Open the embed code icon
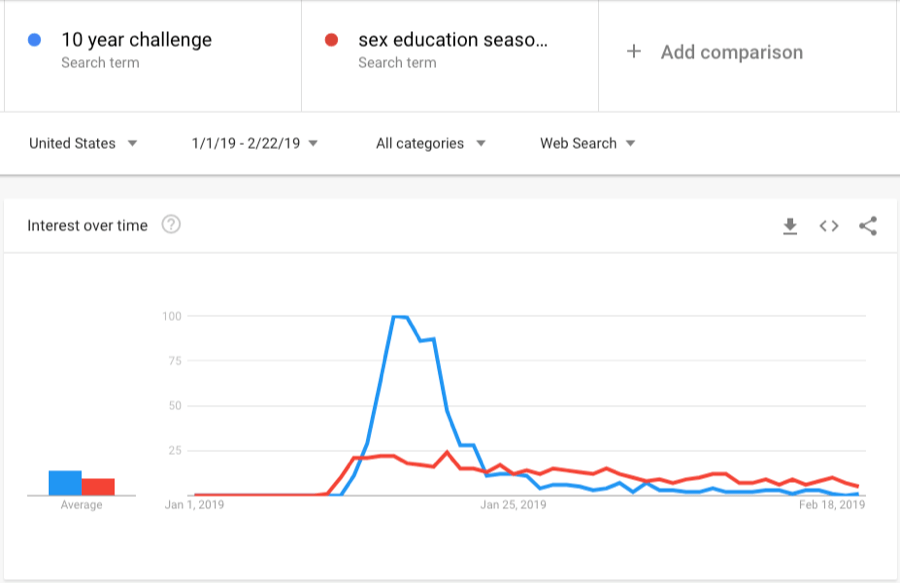The height and width of the screenshot is (583, 900). coord(829,226)
